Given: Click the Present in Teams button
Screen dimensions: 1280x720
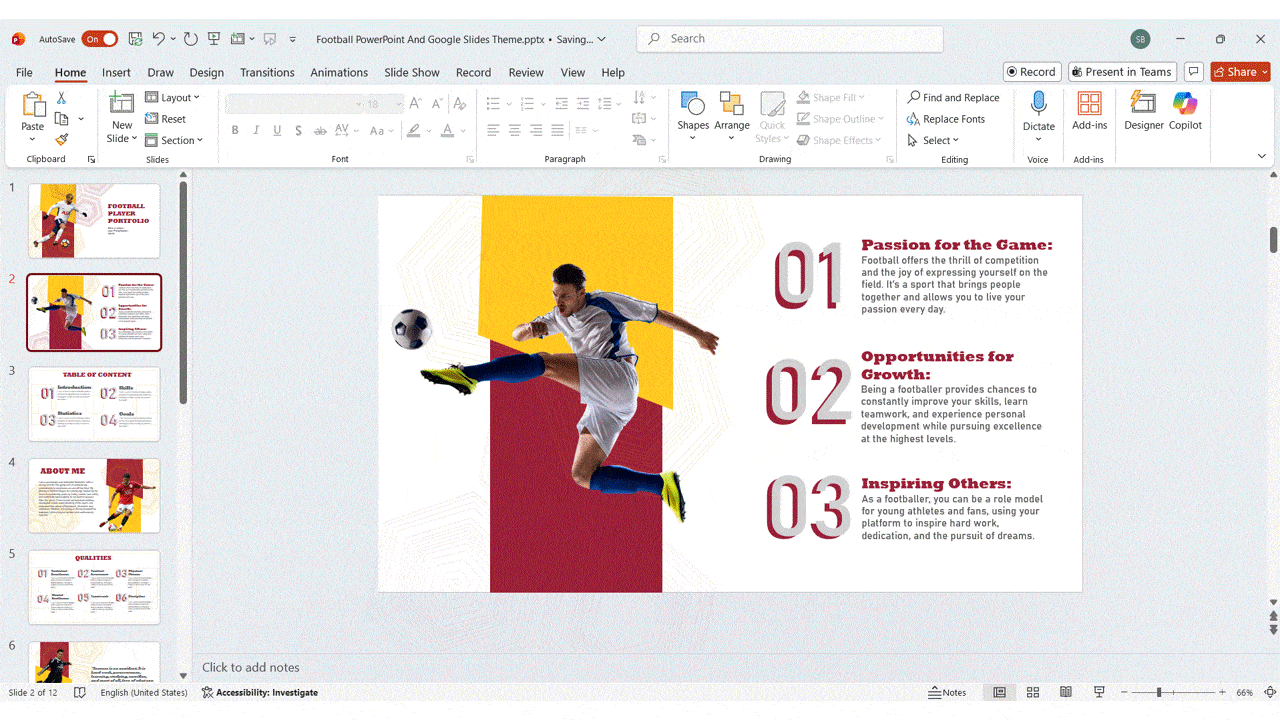Looking at the screenshot, I should click(1121, 71).
